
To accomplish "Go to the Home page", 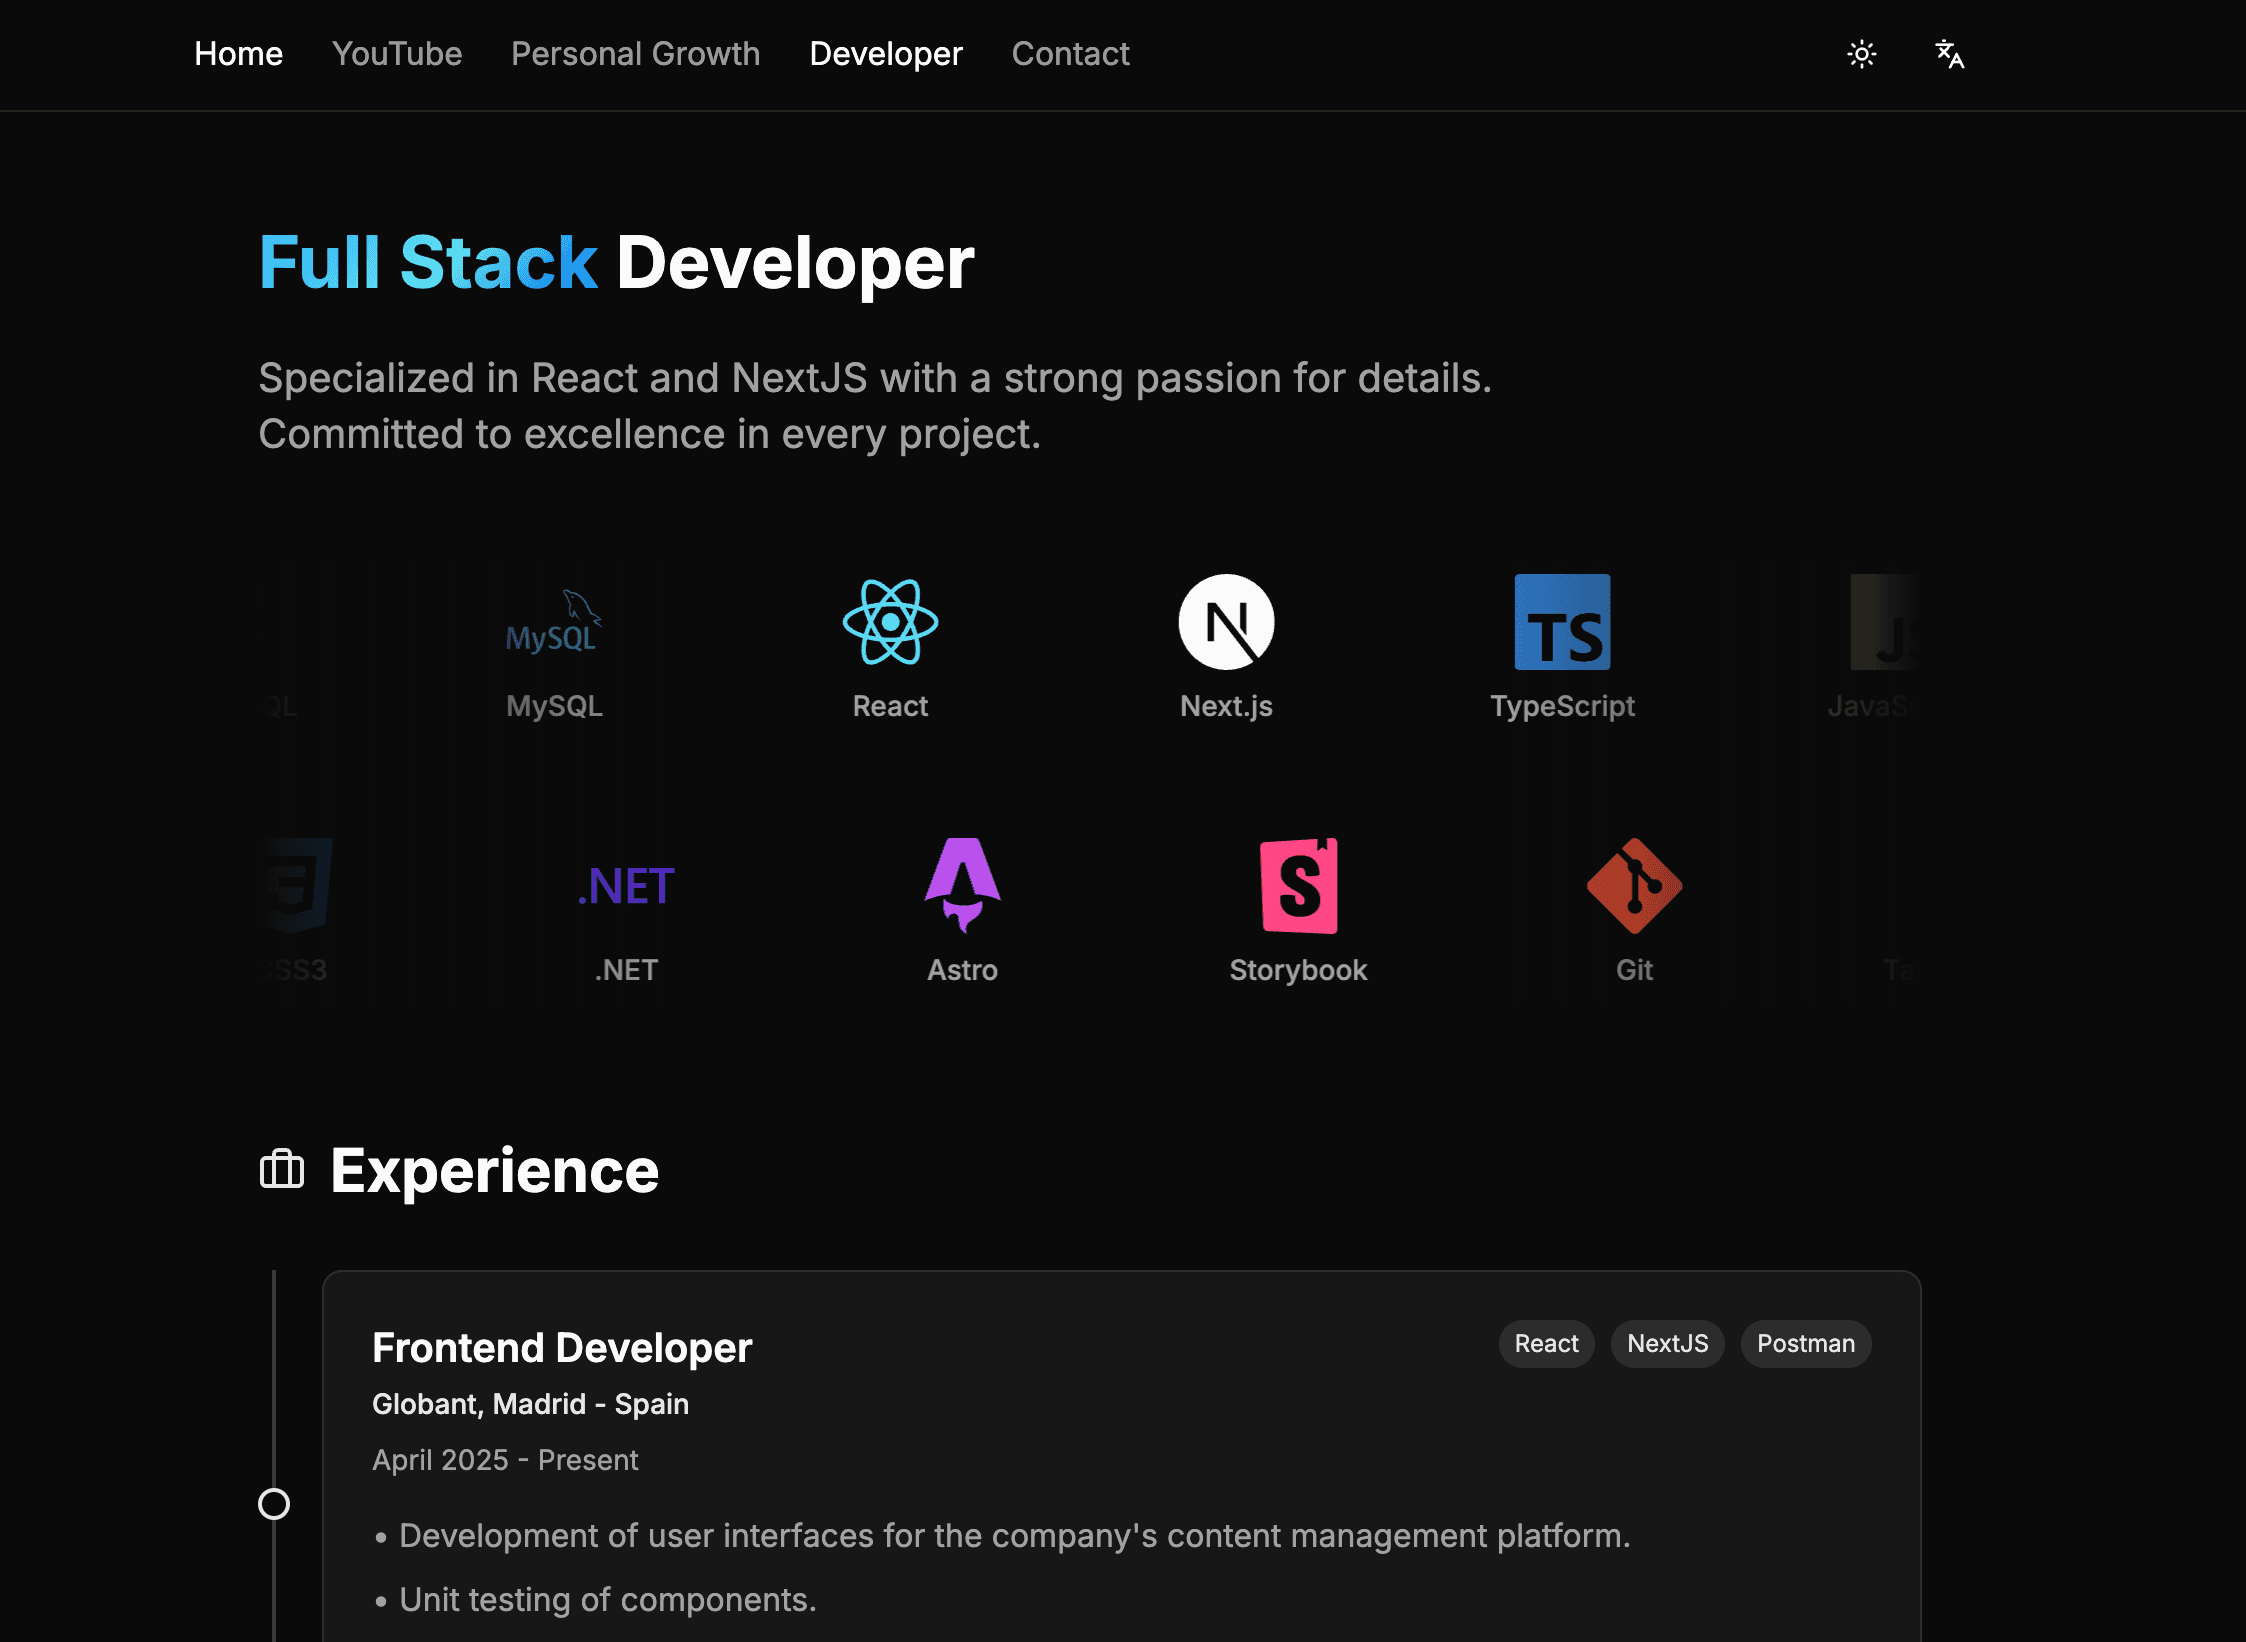I will coord(238,54).
